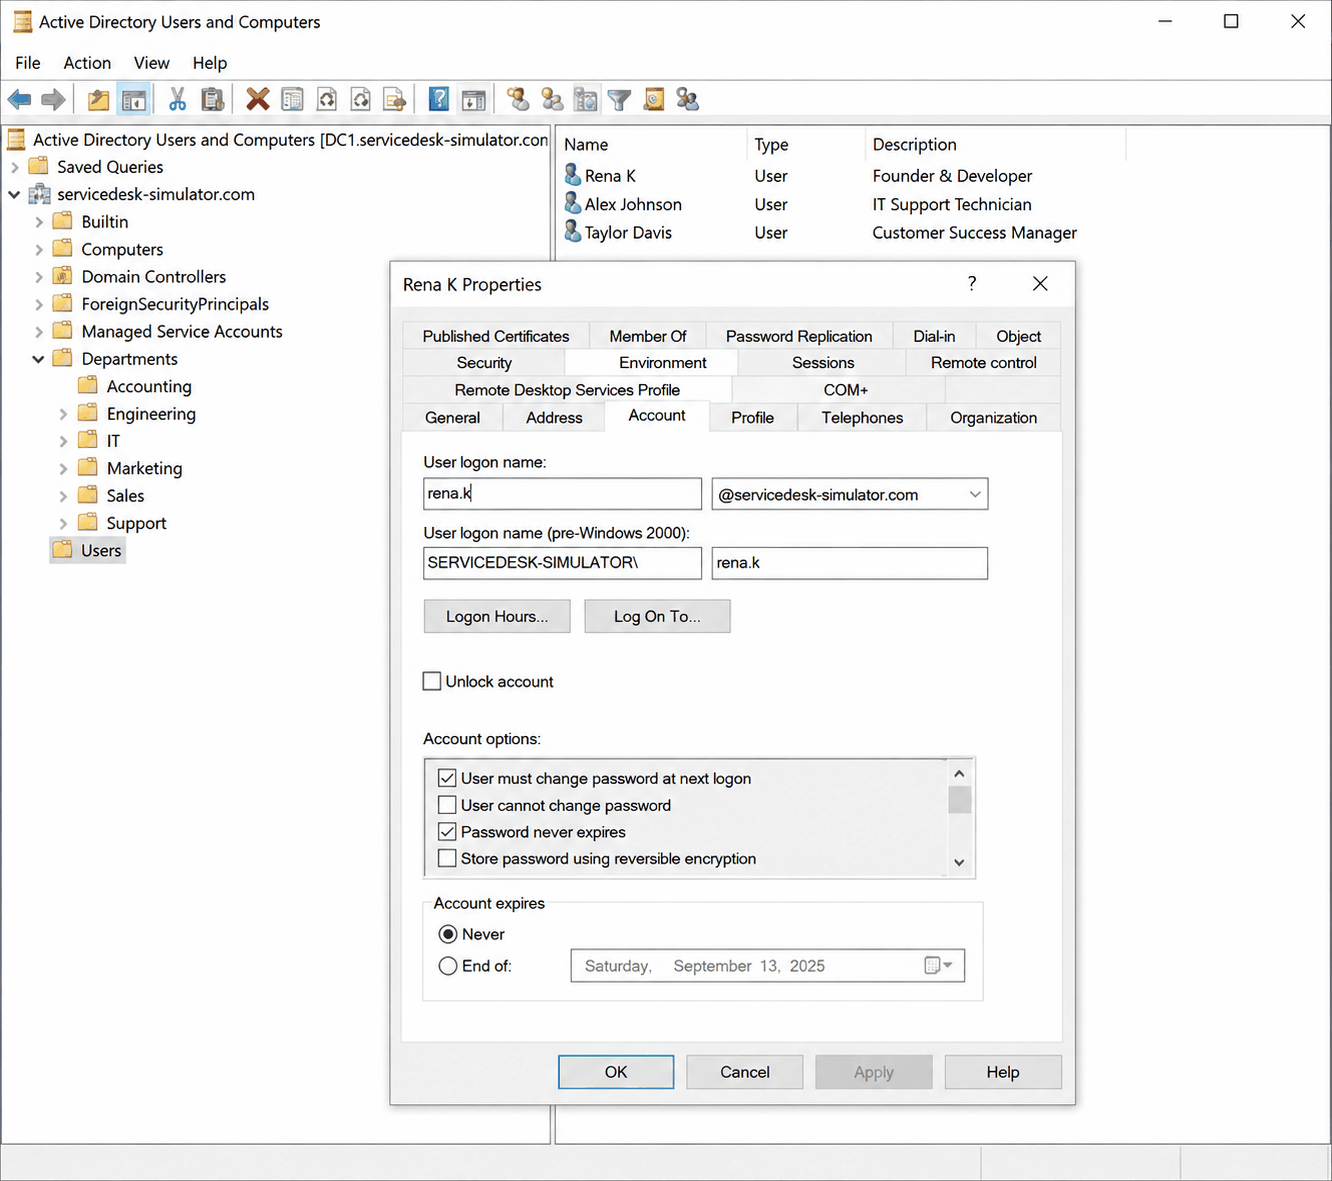Open the View menu
The height and width of the screenshot is (1181, 1332).
pyautogui.click(x=151, y=62)
